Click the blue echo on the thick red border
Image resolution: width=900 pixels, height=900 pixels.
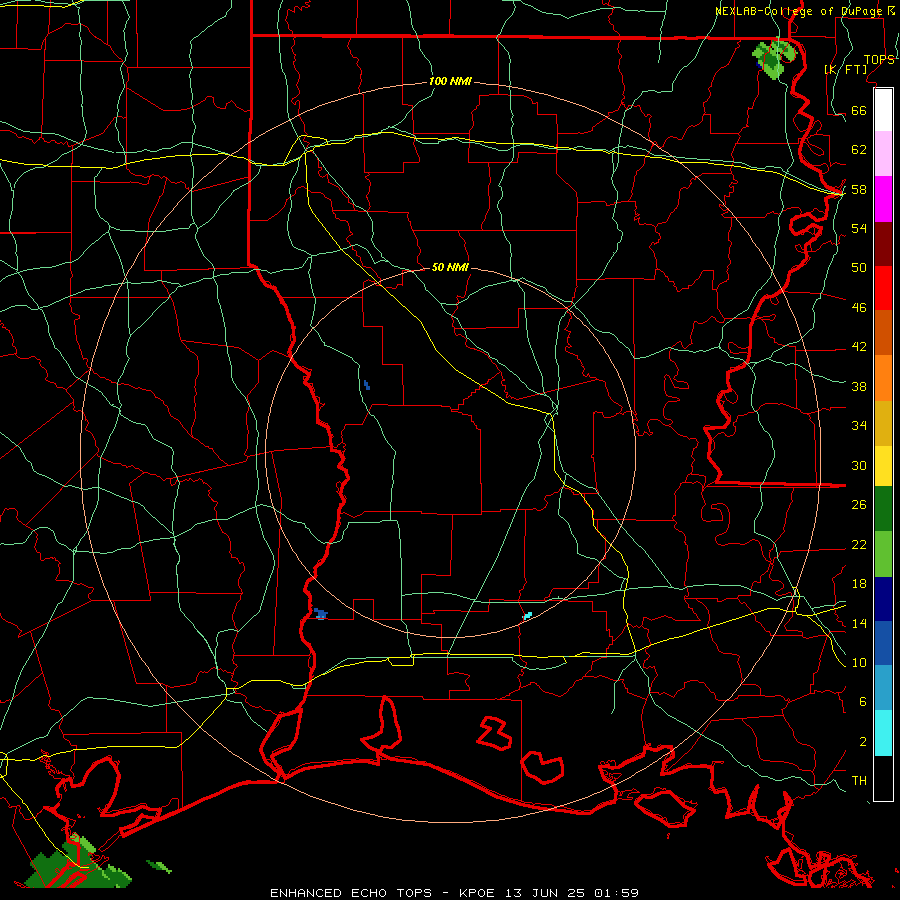(x=320, y=614)
